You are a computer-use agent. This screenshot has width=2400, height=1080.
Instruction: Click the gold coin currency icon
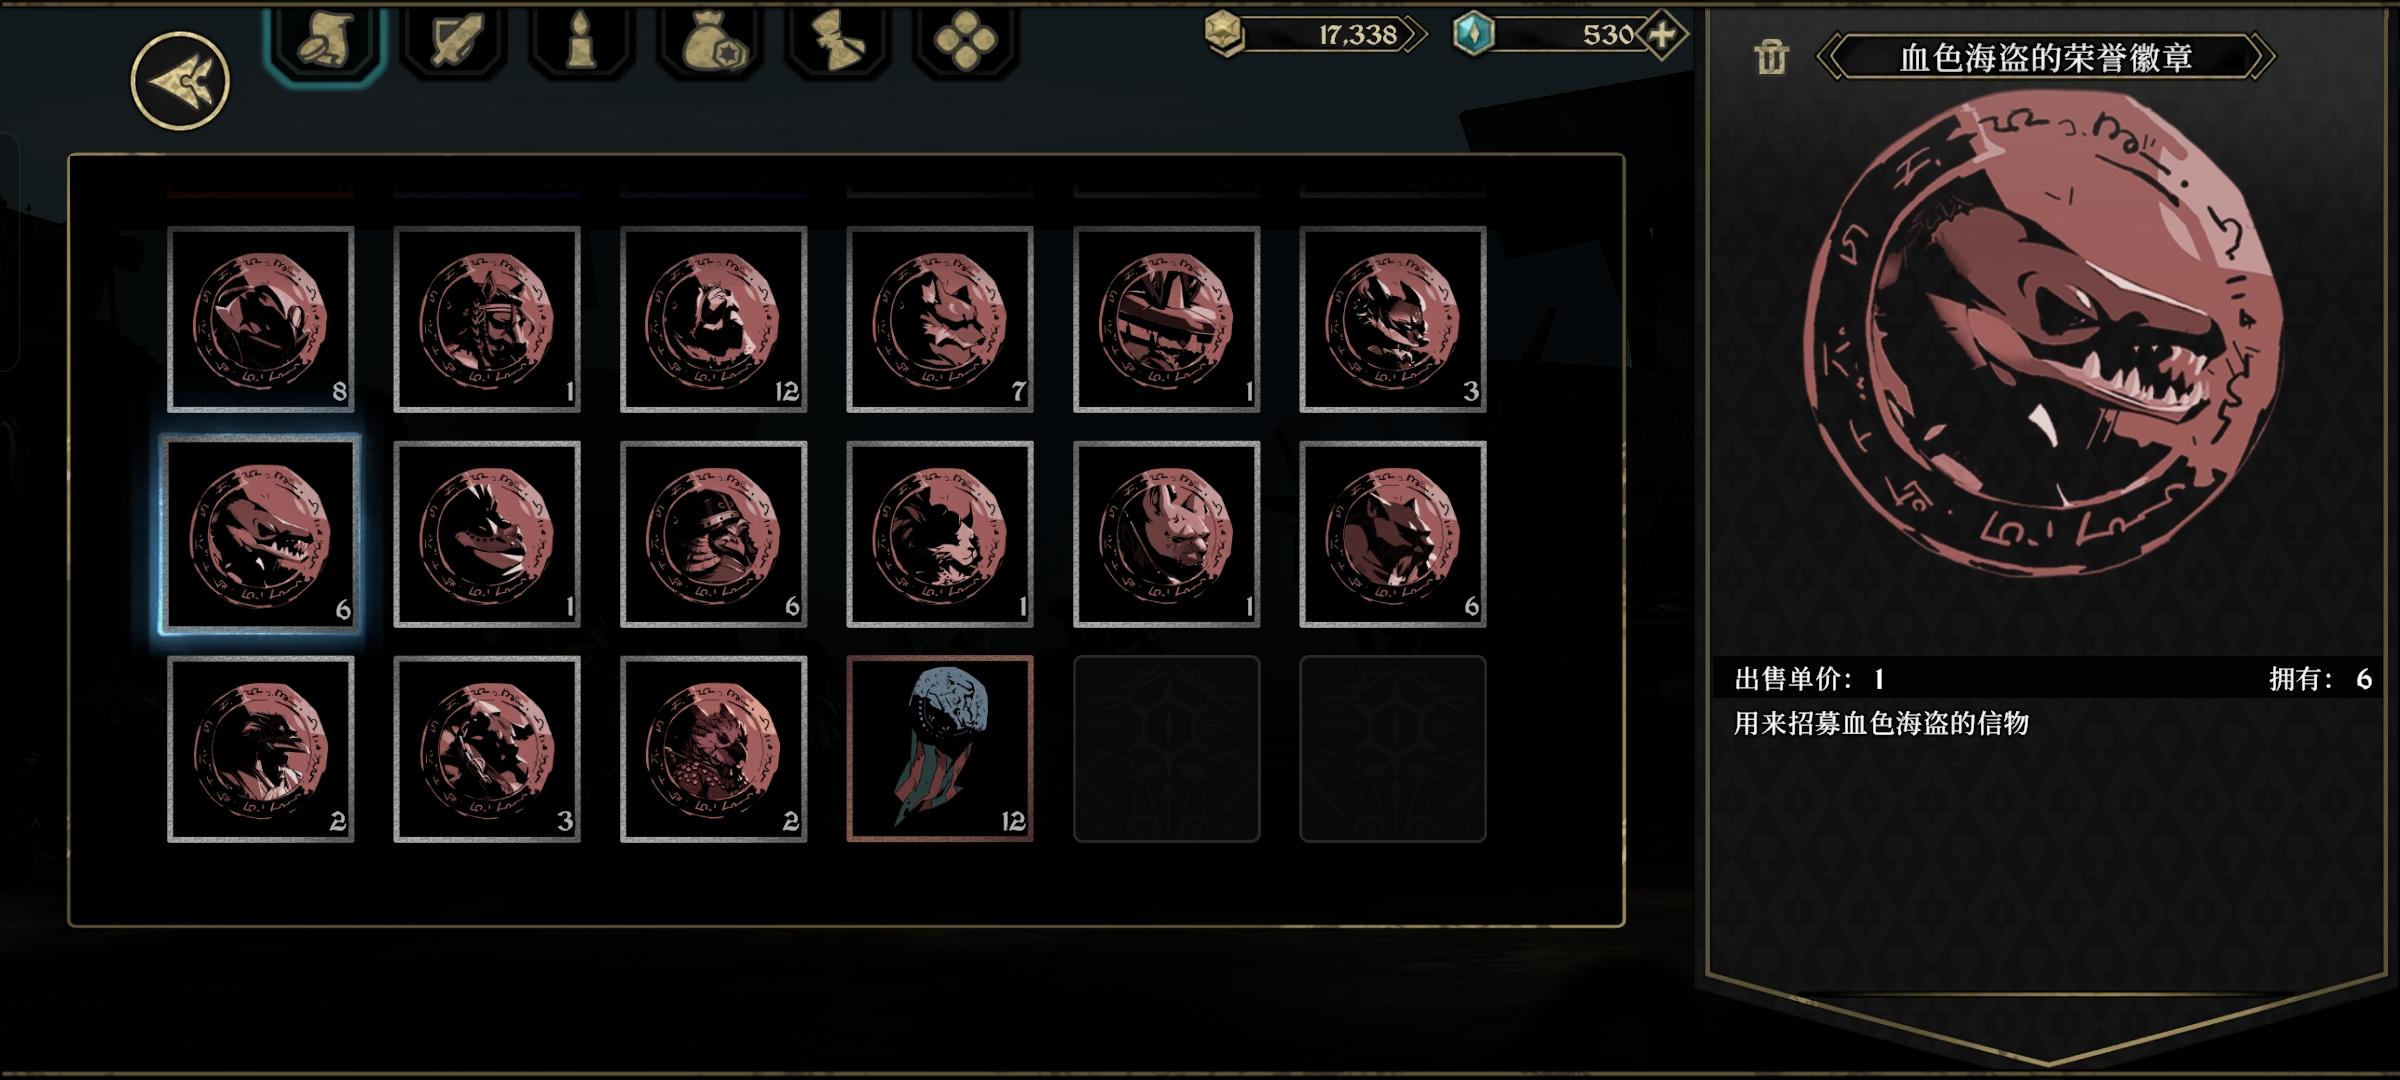[1224, 34]
